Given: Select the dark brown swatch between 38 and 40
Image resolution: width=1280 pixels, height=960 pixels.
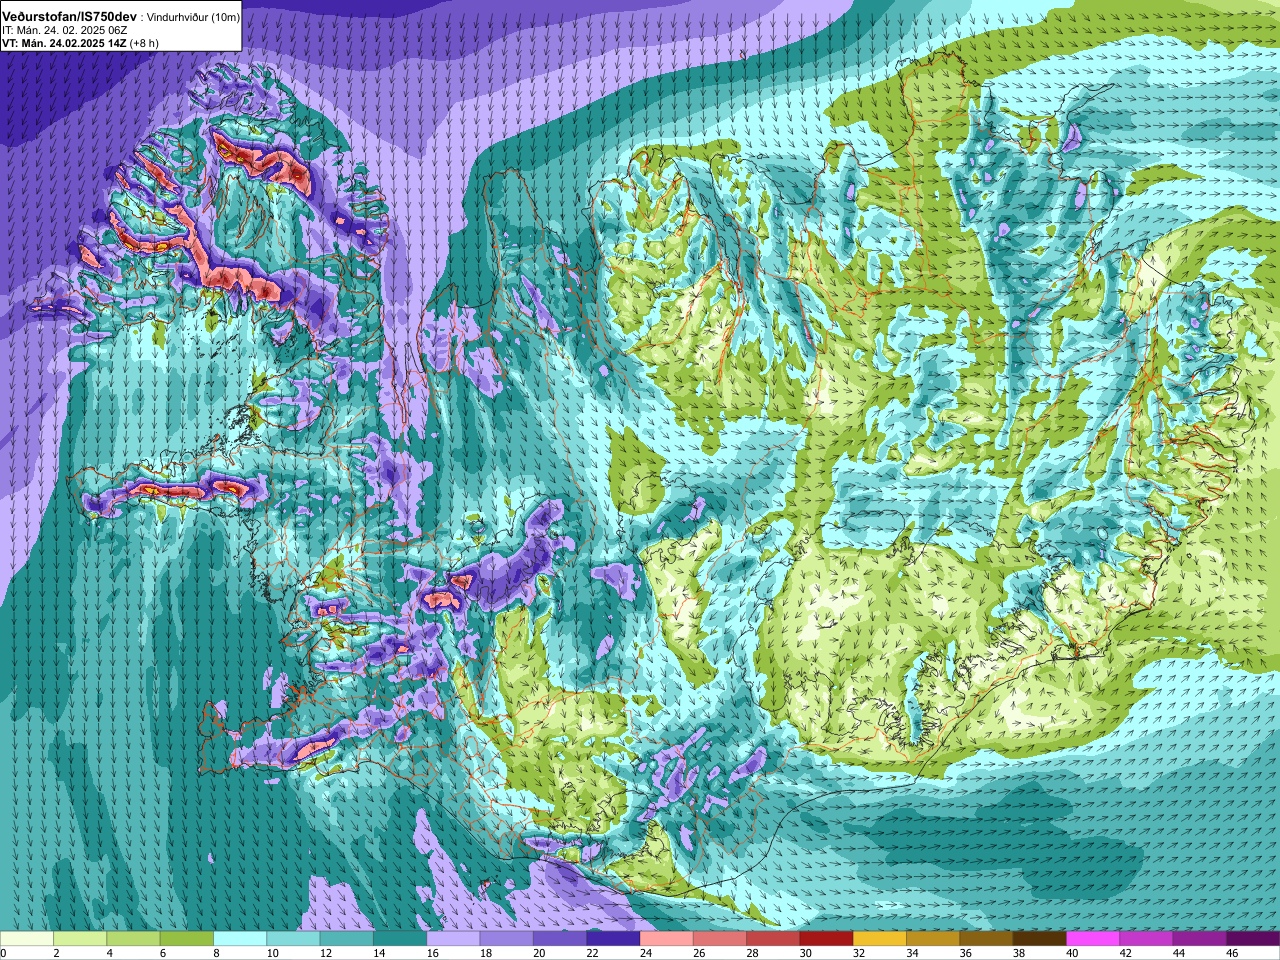Looking at the screenshot, I should [1039, 940].
